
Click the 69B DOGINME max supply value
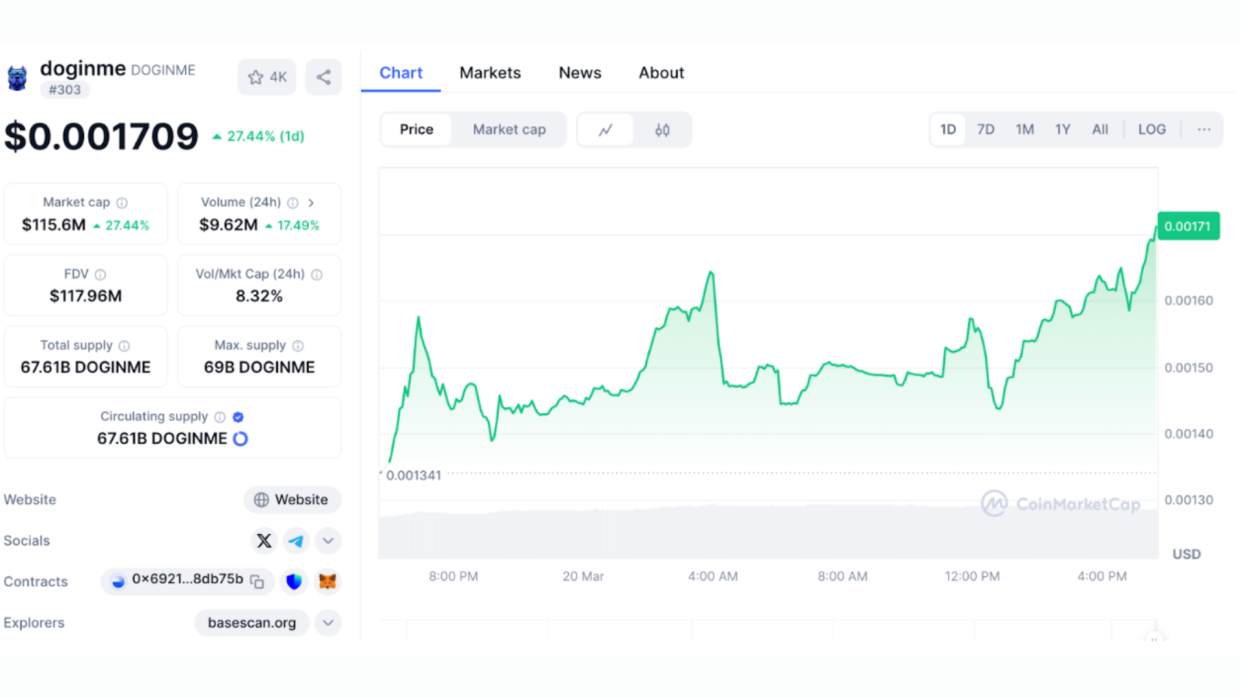pyautogui.click(x=259, y=367)
